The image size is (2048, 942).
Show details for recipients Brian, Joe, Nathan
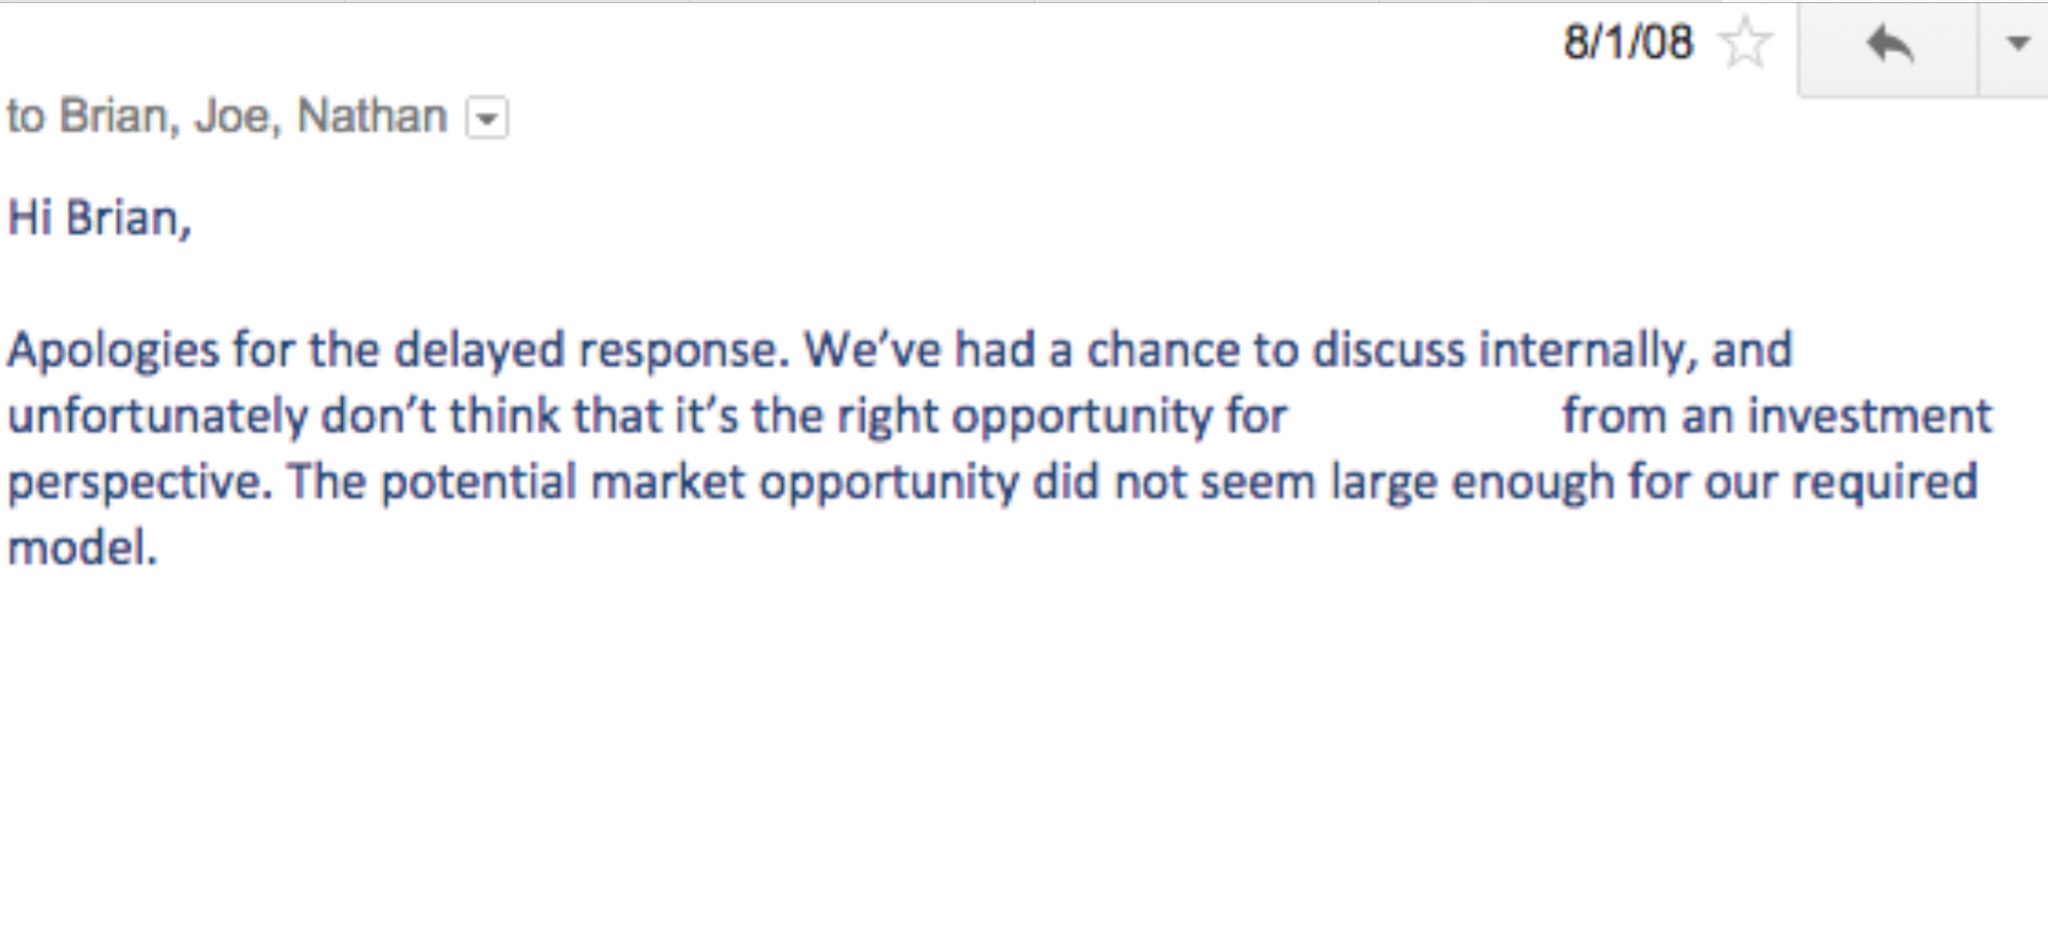(487, 118)
